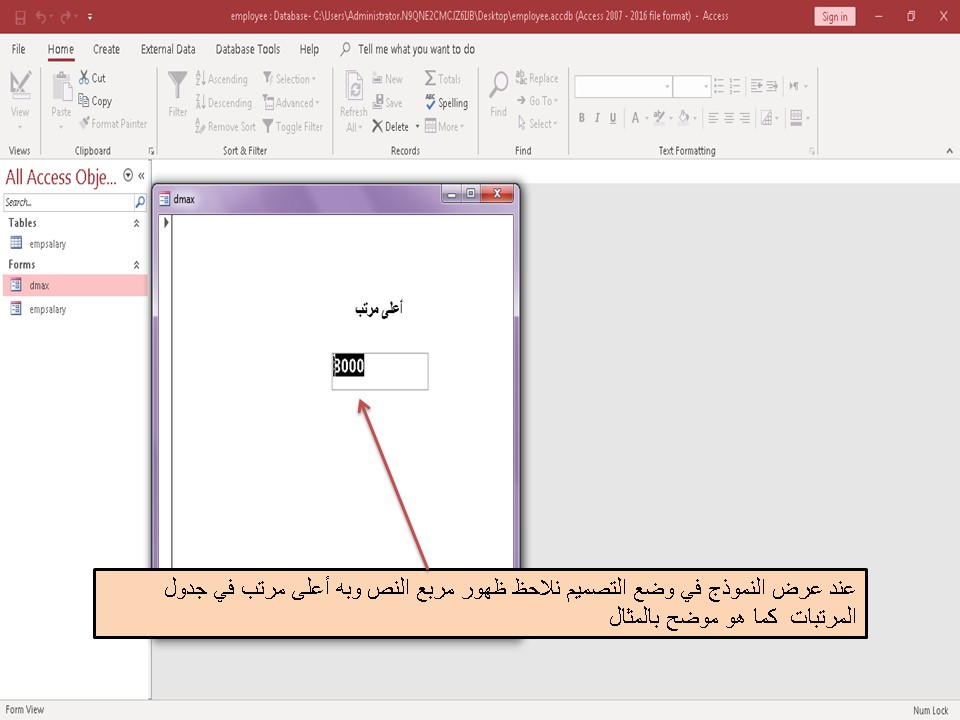The height and width of the screenshot is (720, 960).
Task: Click Replace in the Find group
Action: pos(539,78)
